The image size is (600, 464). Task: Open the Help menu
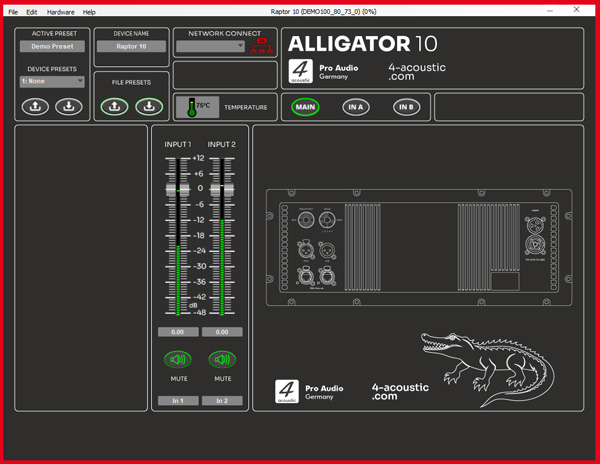click(89, 12)
